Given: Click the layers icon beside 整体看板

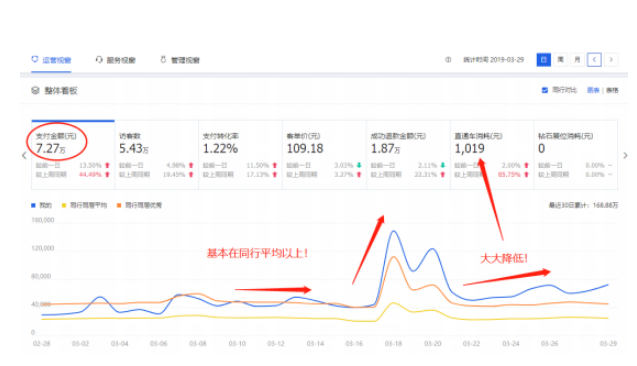Looking at the screenshot, I should [35, 90].
